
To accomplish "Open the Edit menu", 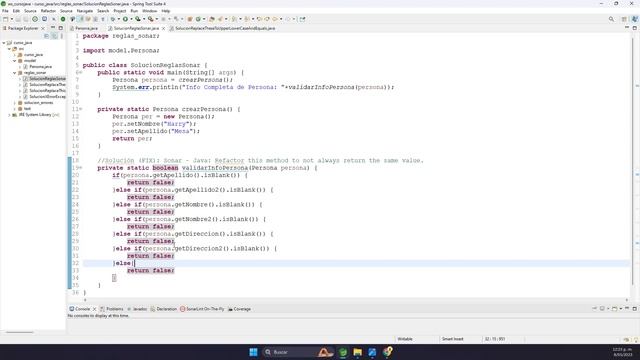I will 16,11.
